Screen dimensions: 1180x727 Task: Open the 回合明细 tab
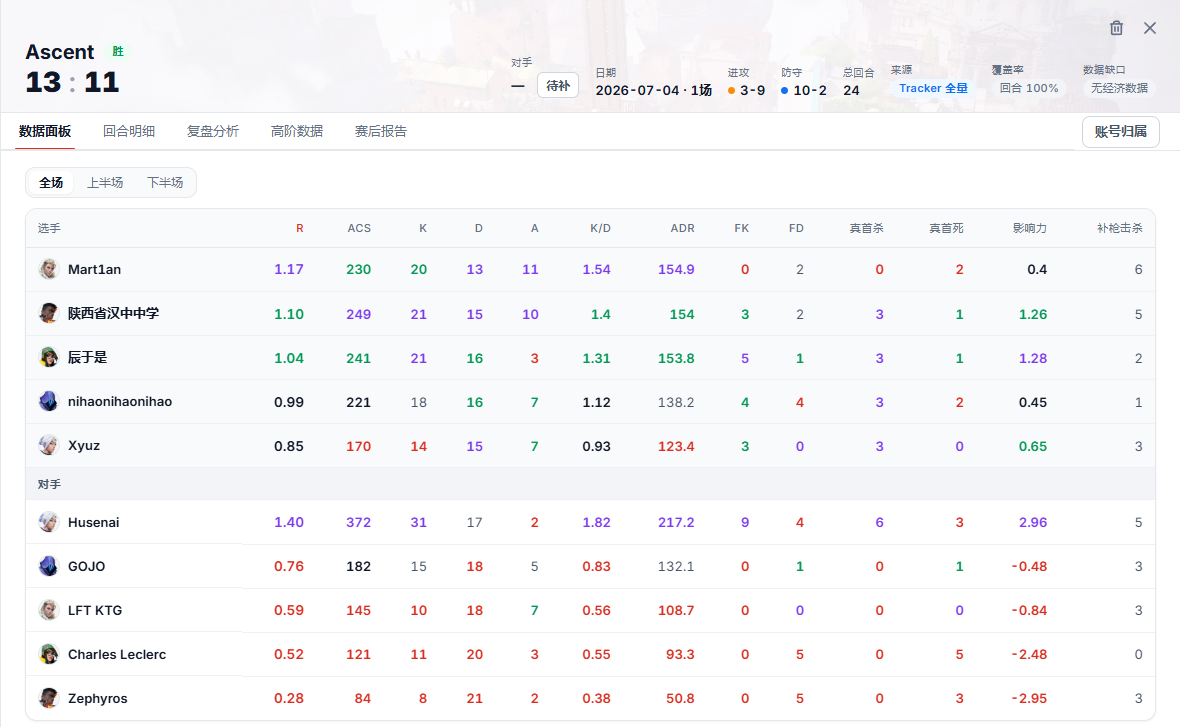[129, 131]
